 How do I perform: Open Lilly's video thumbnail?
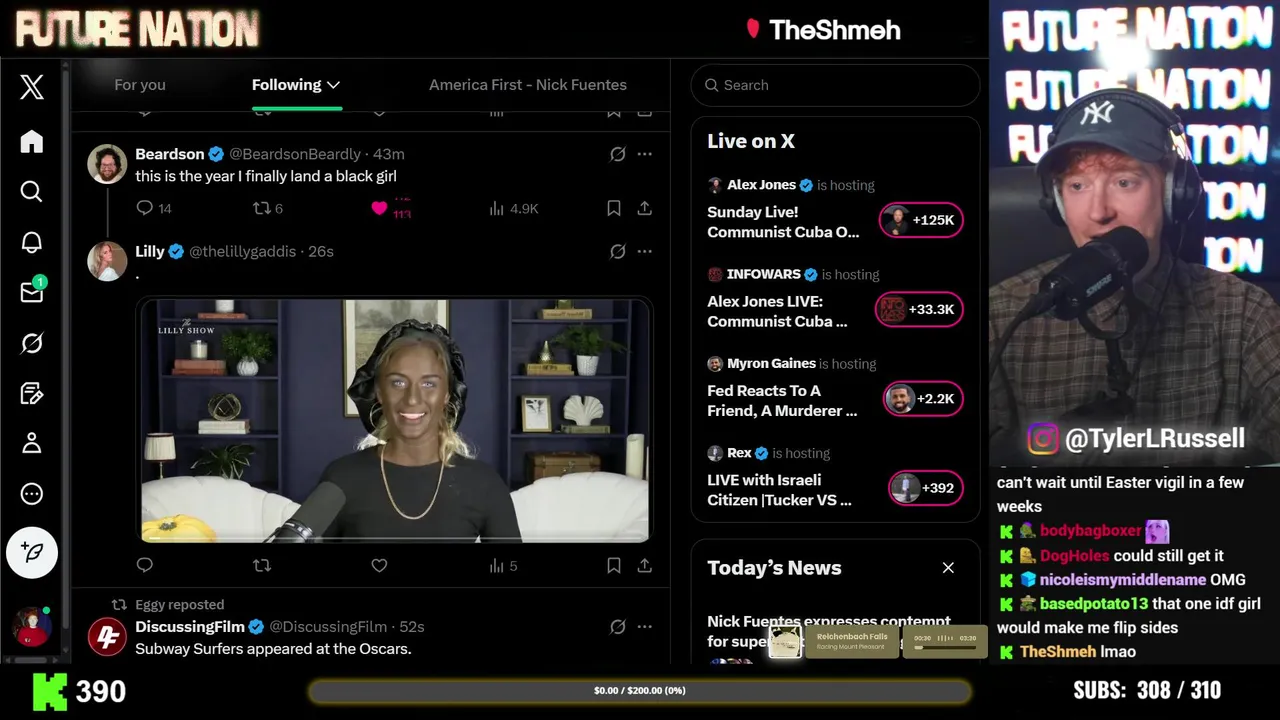(394, 420)
